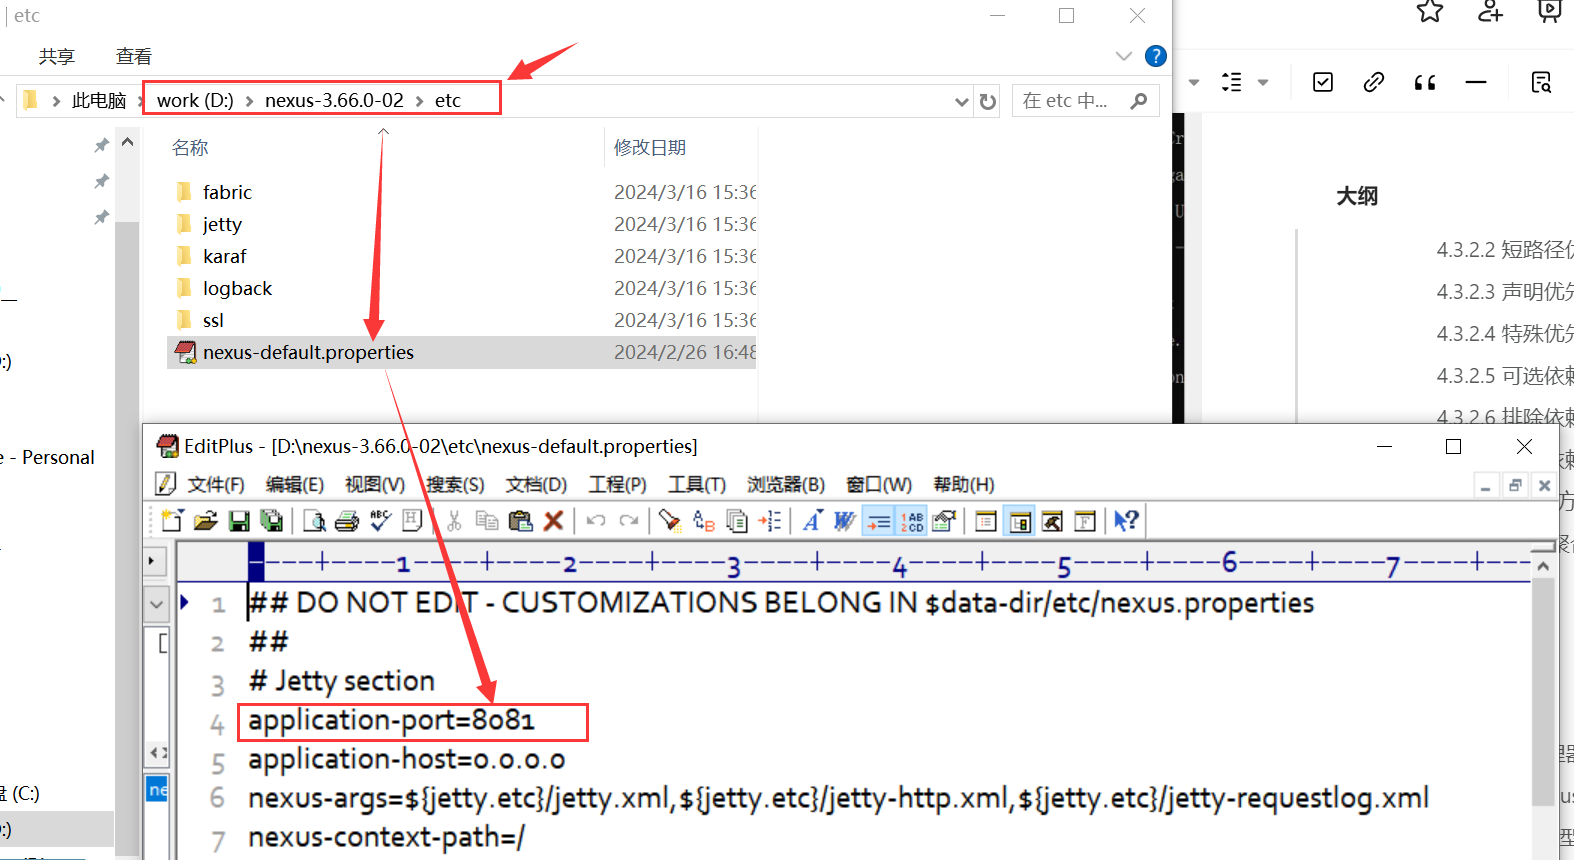
Task: Refresh the Explorer etc folder
Action: point(988,101)
